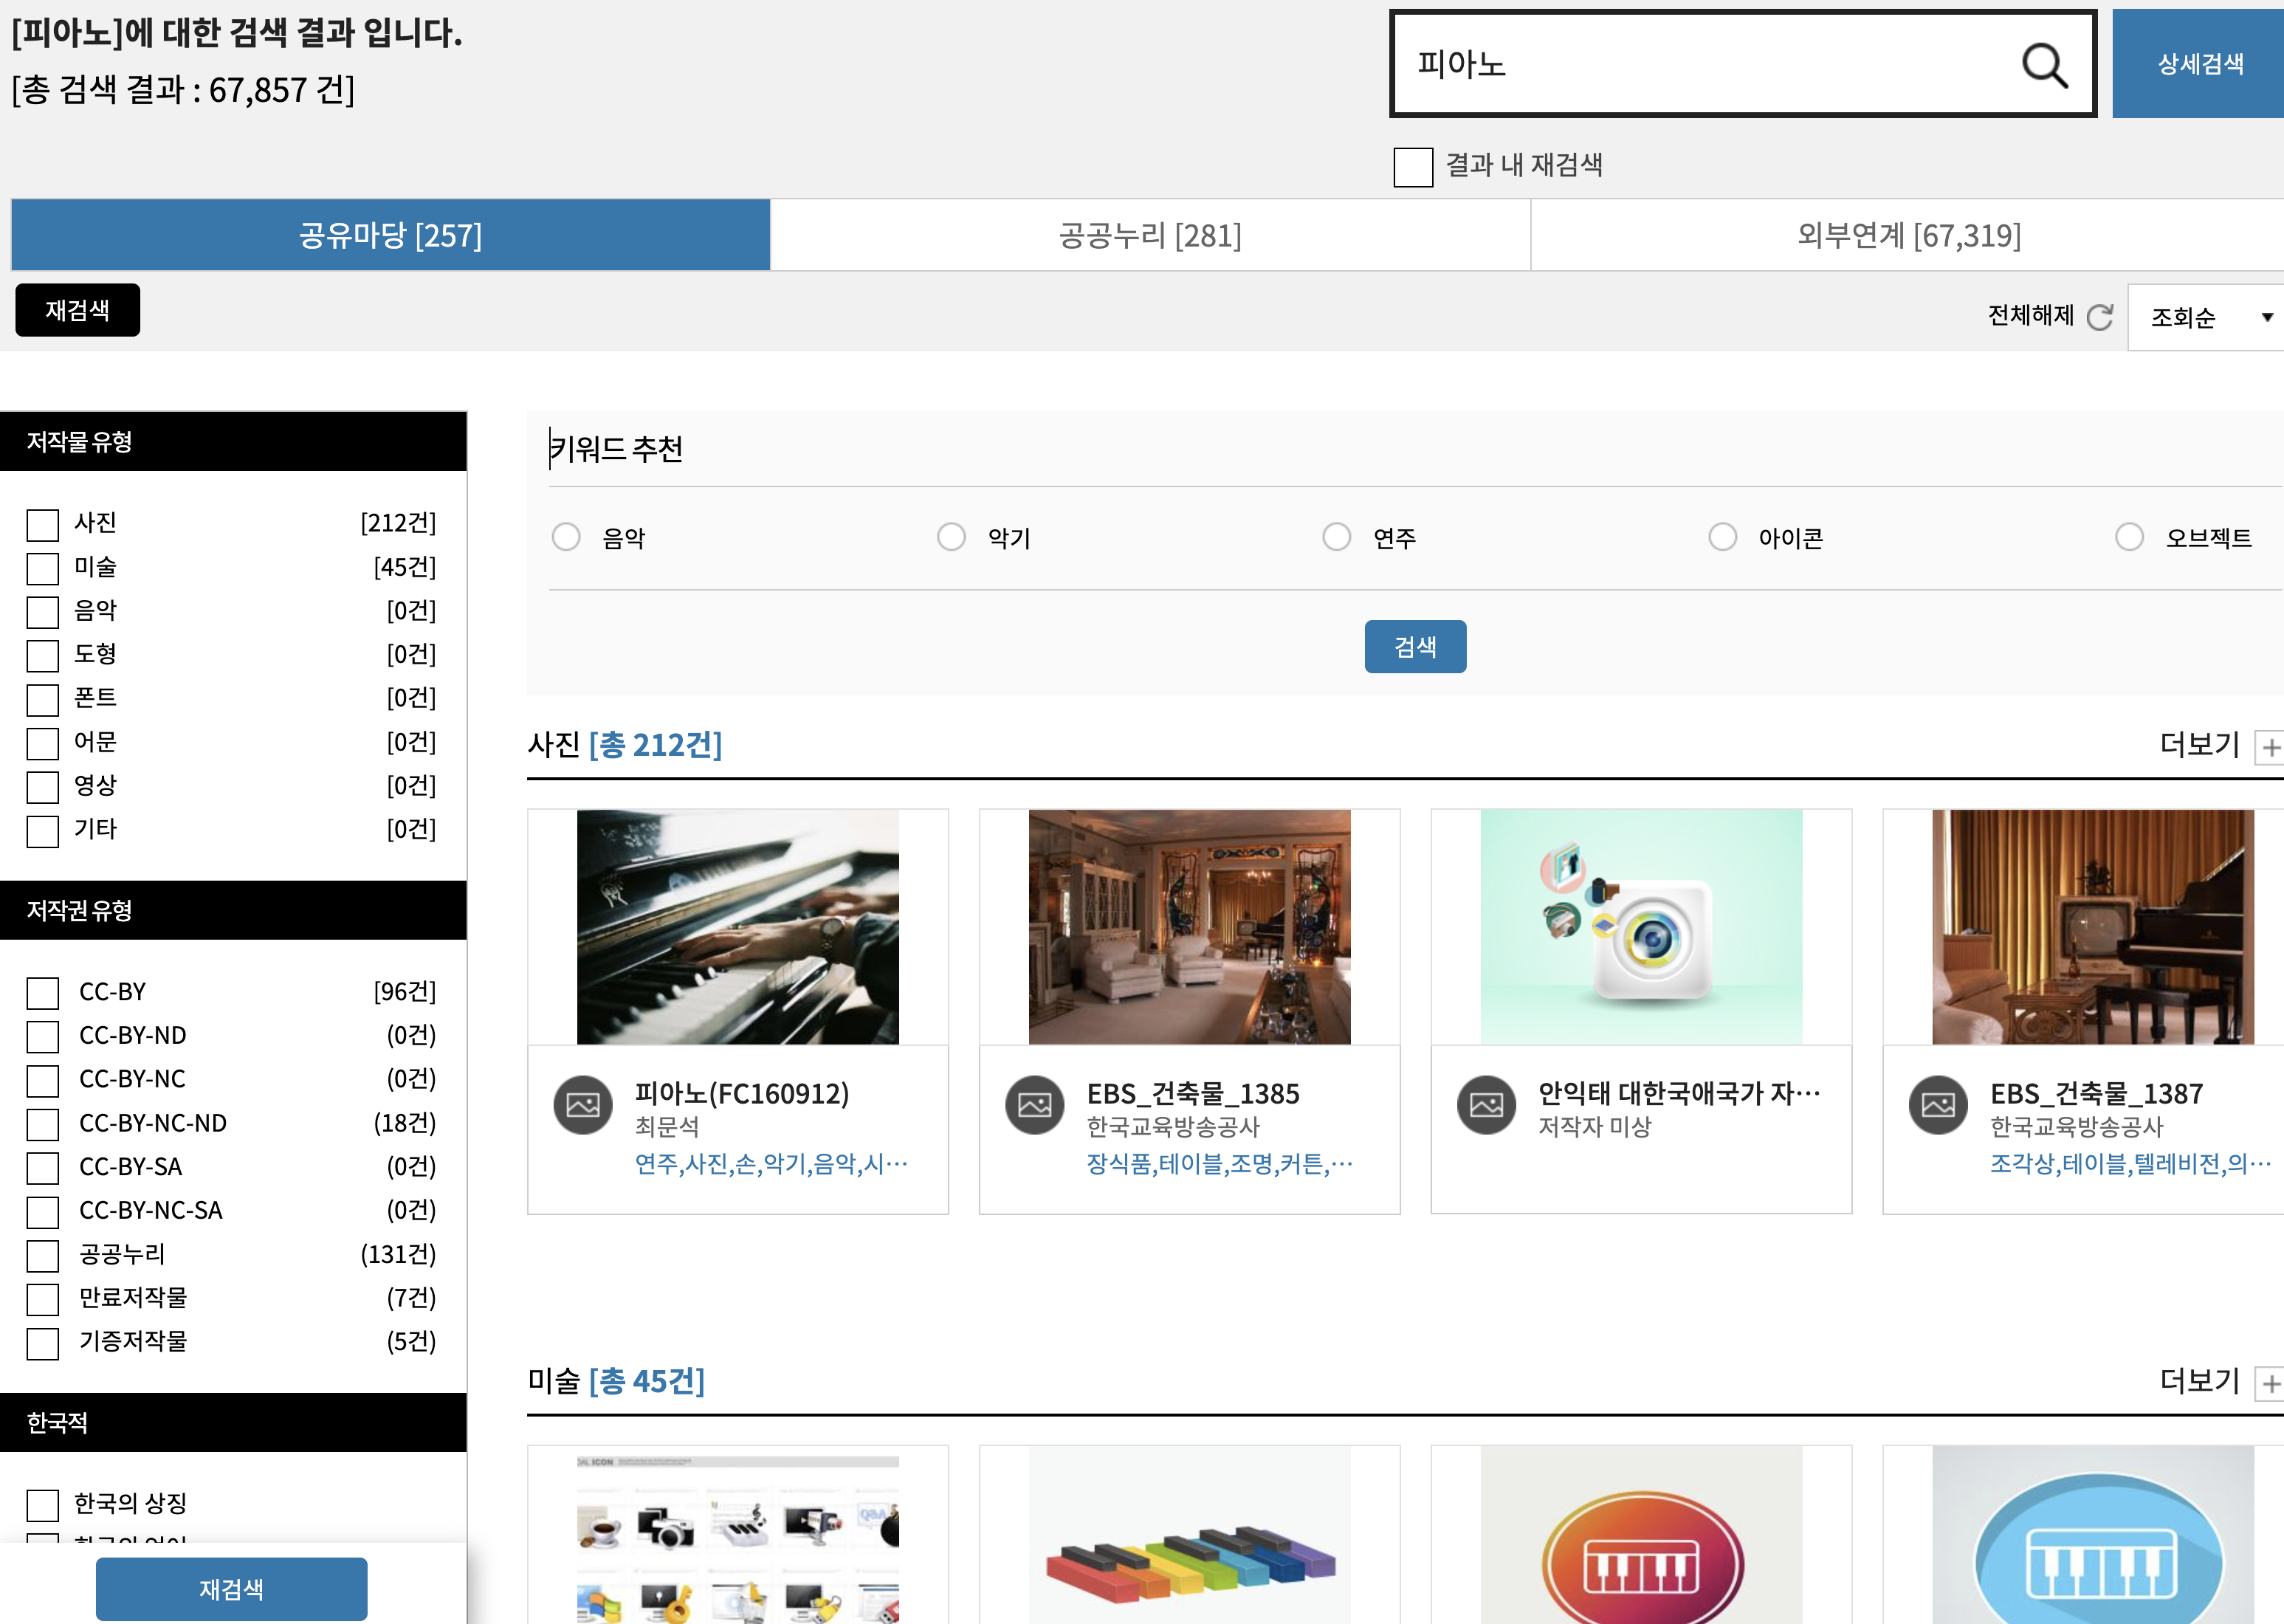Click the 전체해제 reset refresh icon
The image size is (2284, 1624).
2100,317
